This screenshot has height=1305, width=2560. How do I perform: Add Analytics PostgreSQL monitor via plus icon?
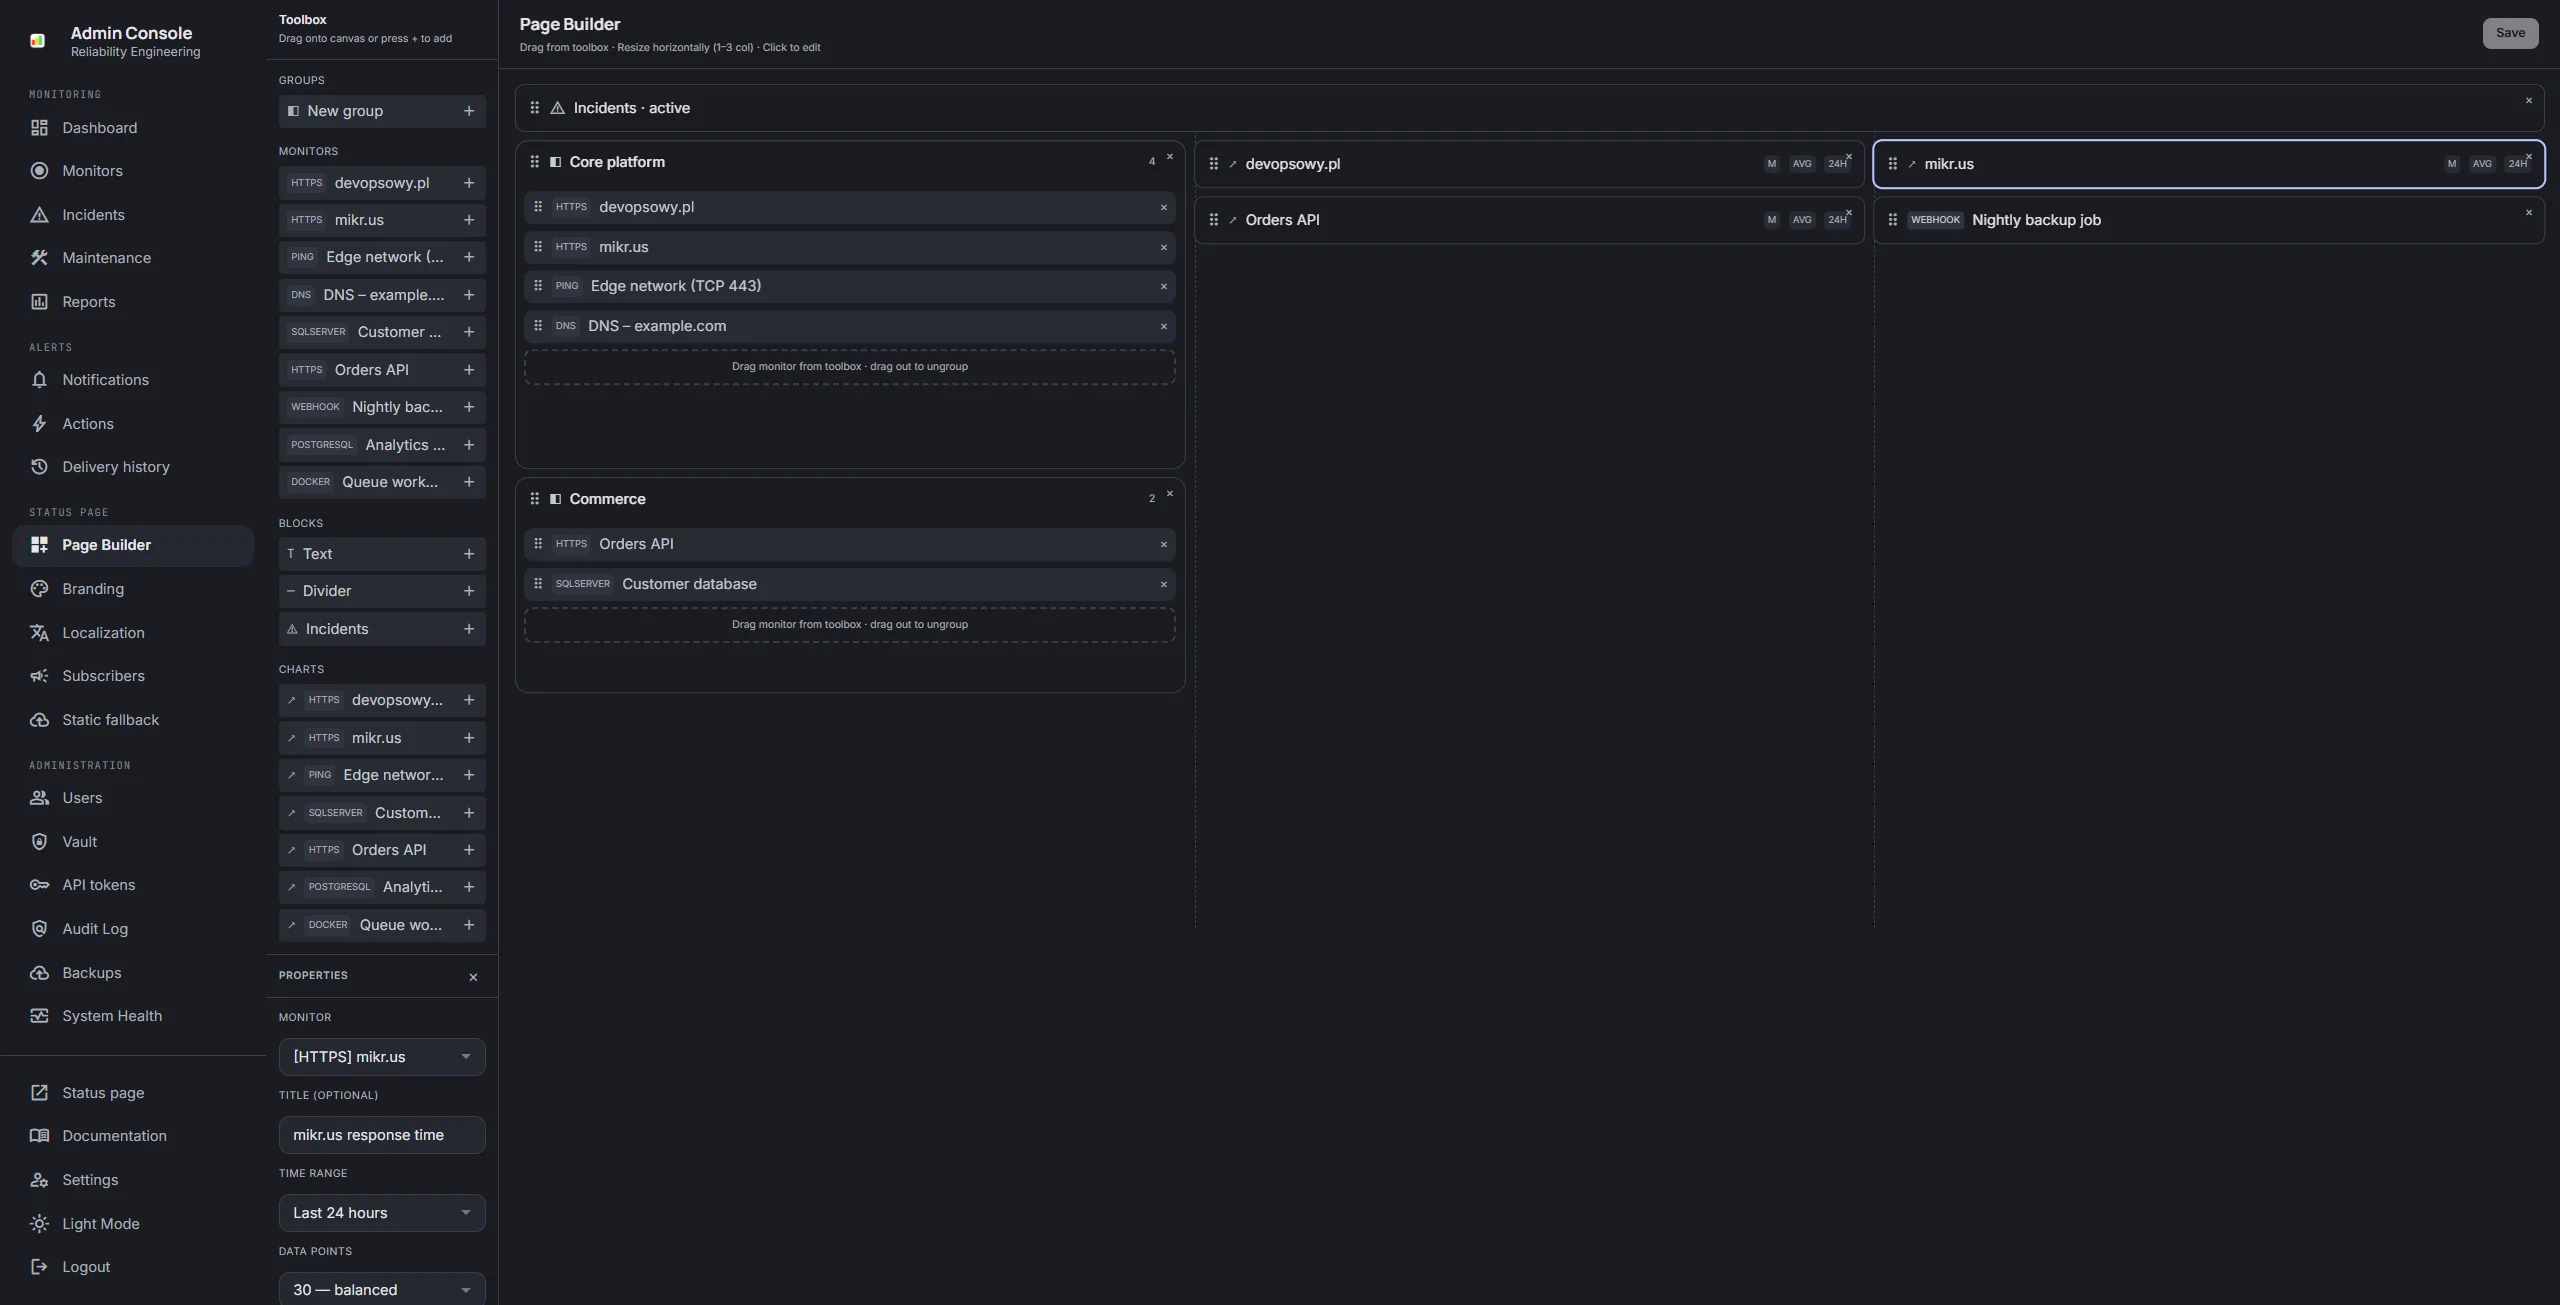tap(468, 445)
